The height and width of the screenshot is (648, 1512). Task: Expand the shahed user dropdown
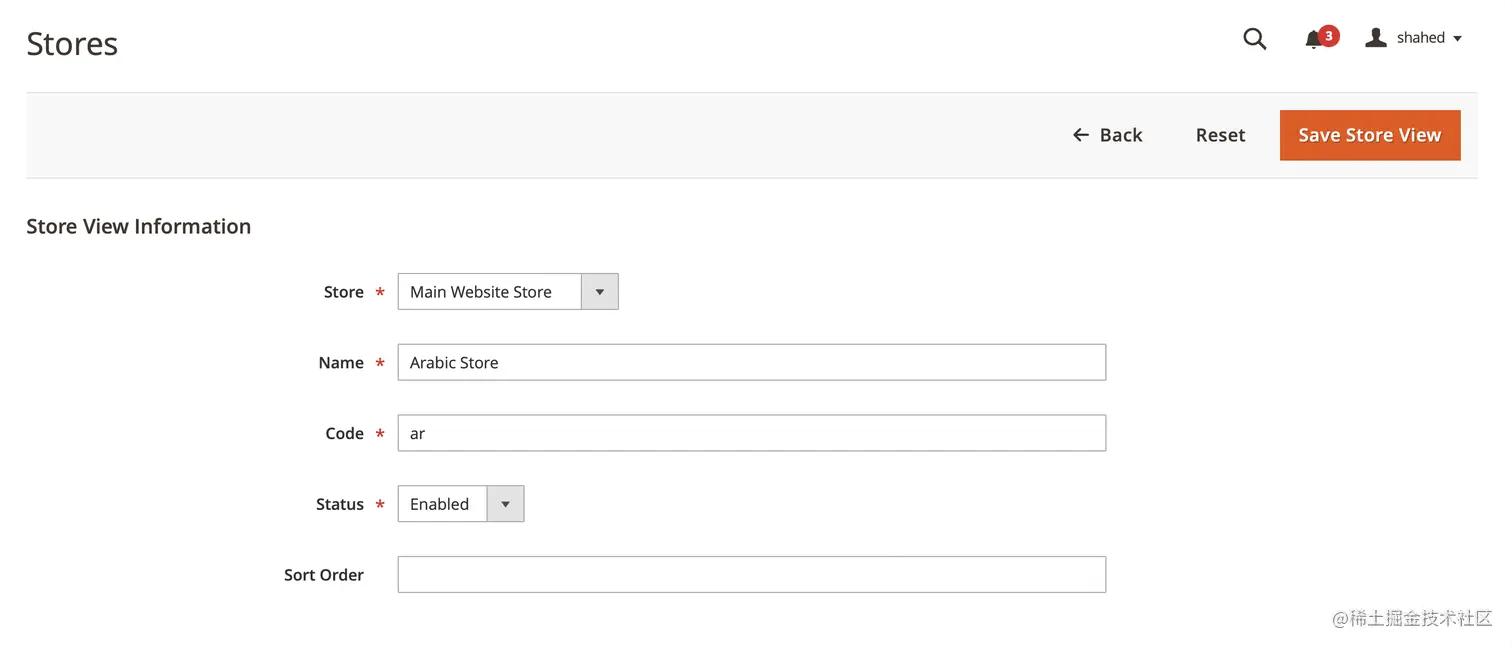click(x=1420, y=37)
